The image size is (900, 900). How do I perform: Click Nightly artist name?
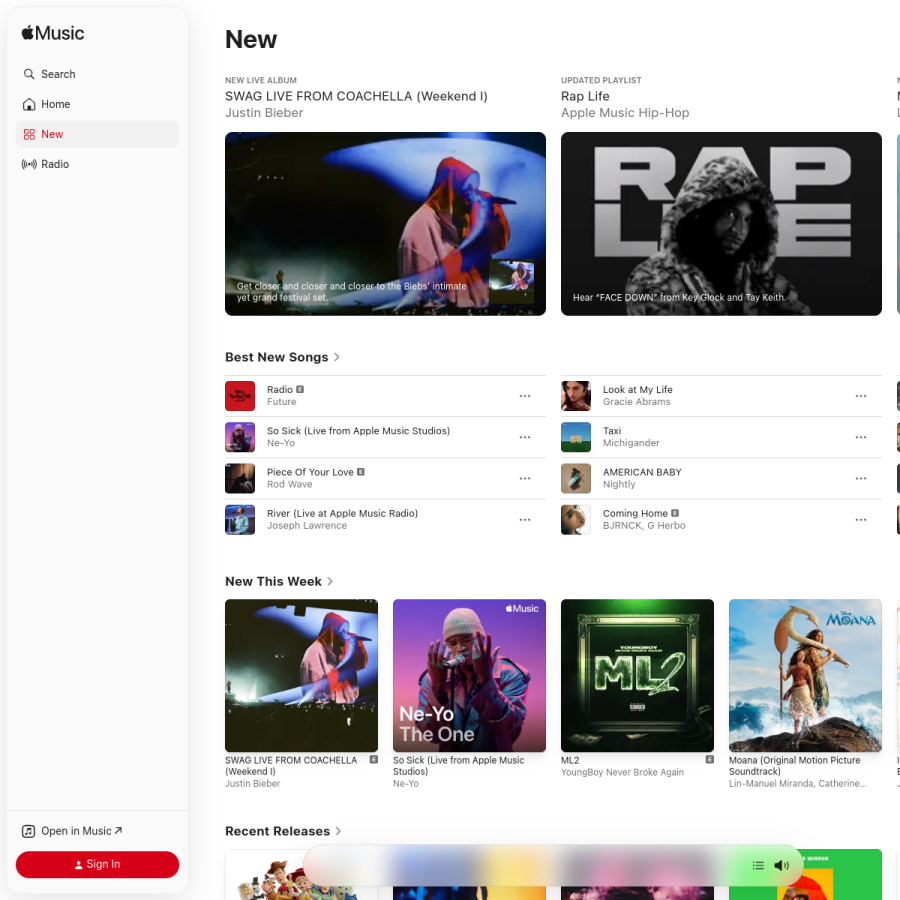coord(619,484)
